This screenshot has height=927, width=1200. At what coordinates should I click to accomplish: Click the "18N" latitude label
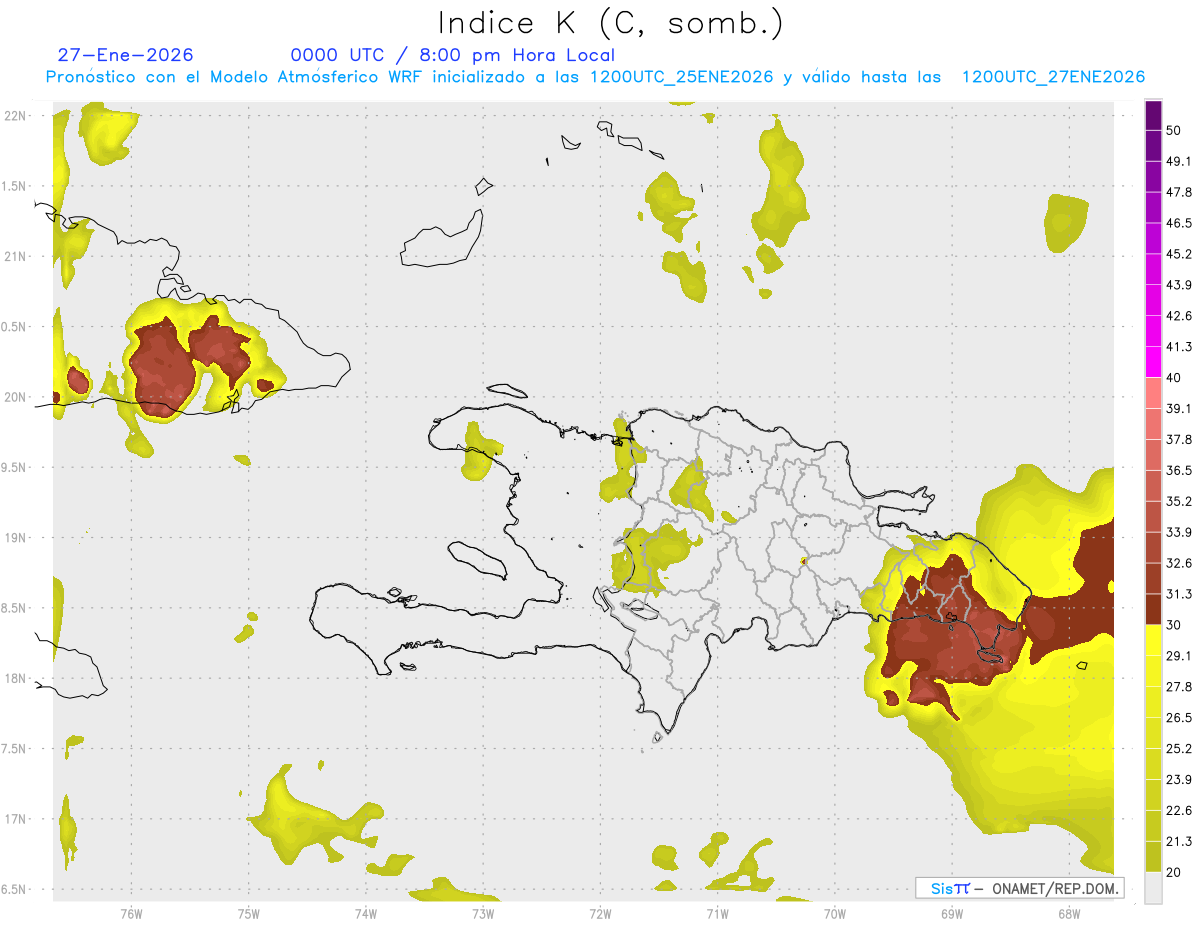16,678
